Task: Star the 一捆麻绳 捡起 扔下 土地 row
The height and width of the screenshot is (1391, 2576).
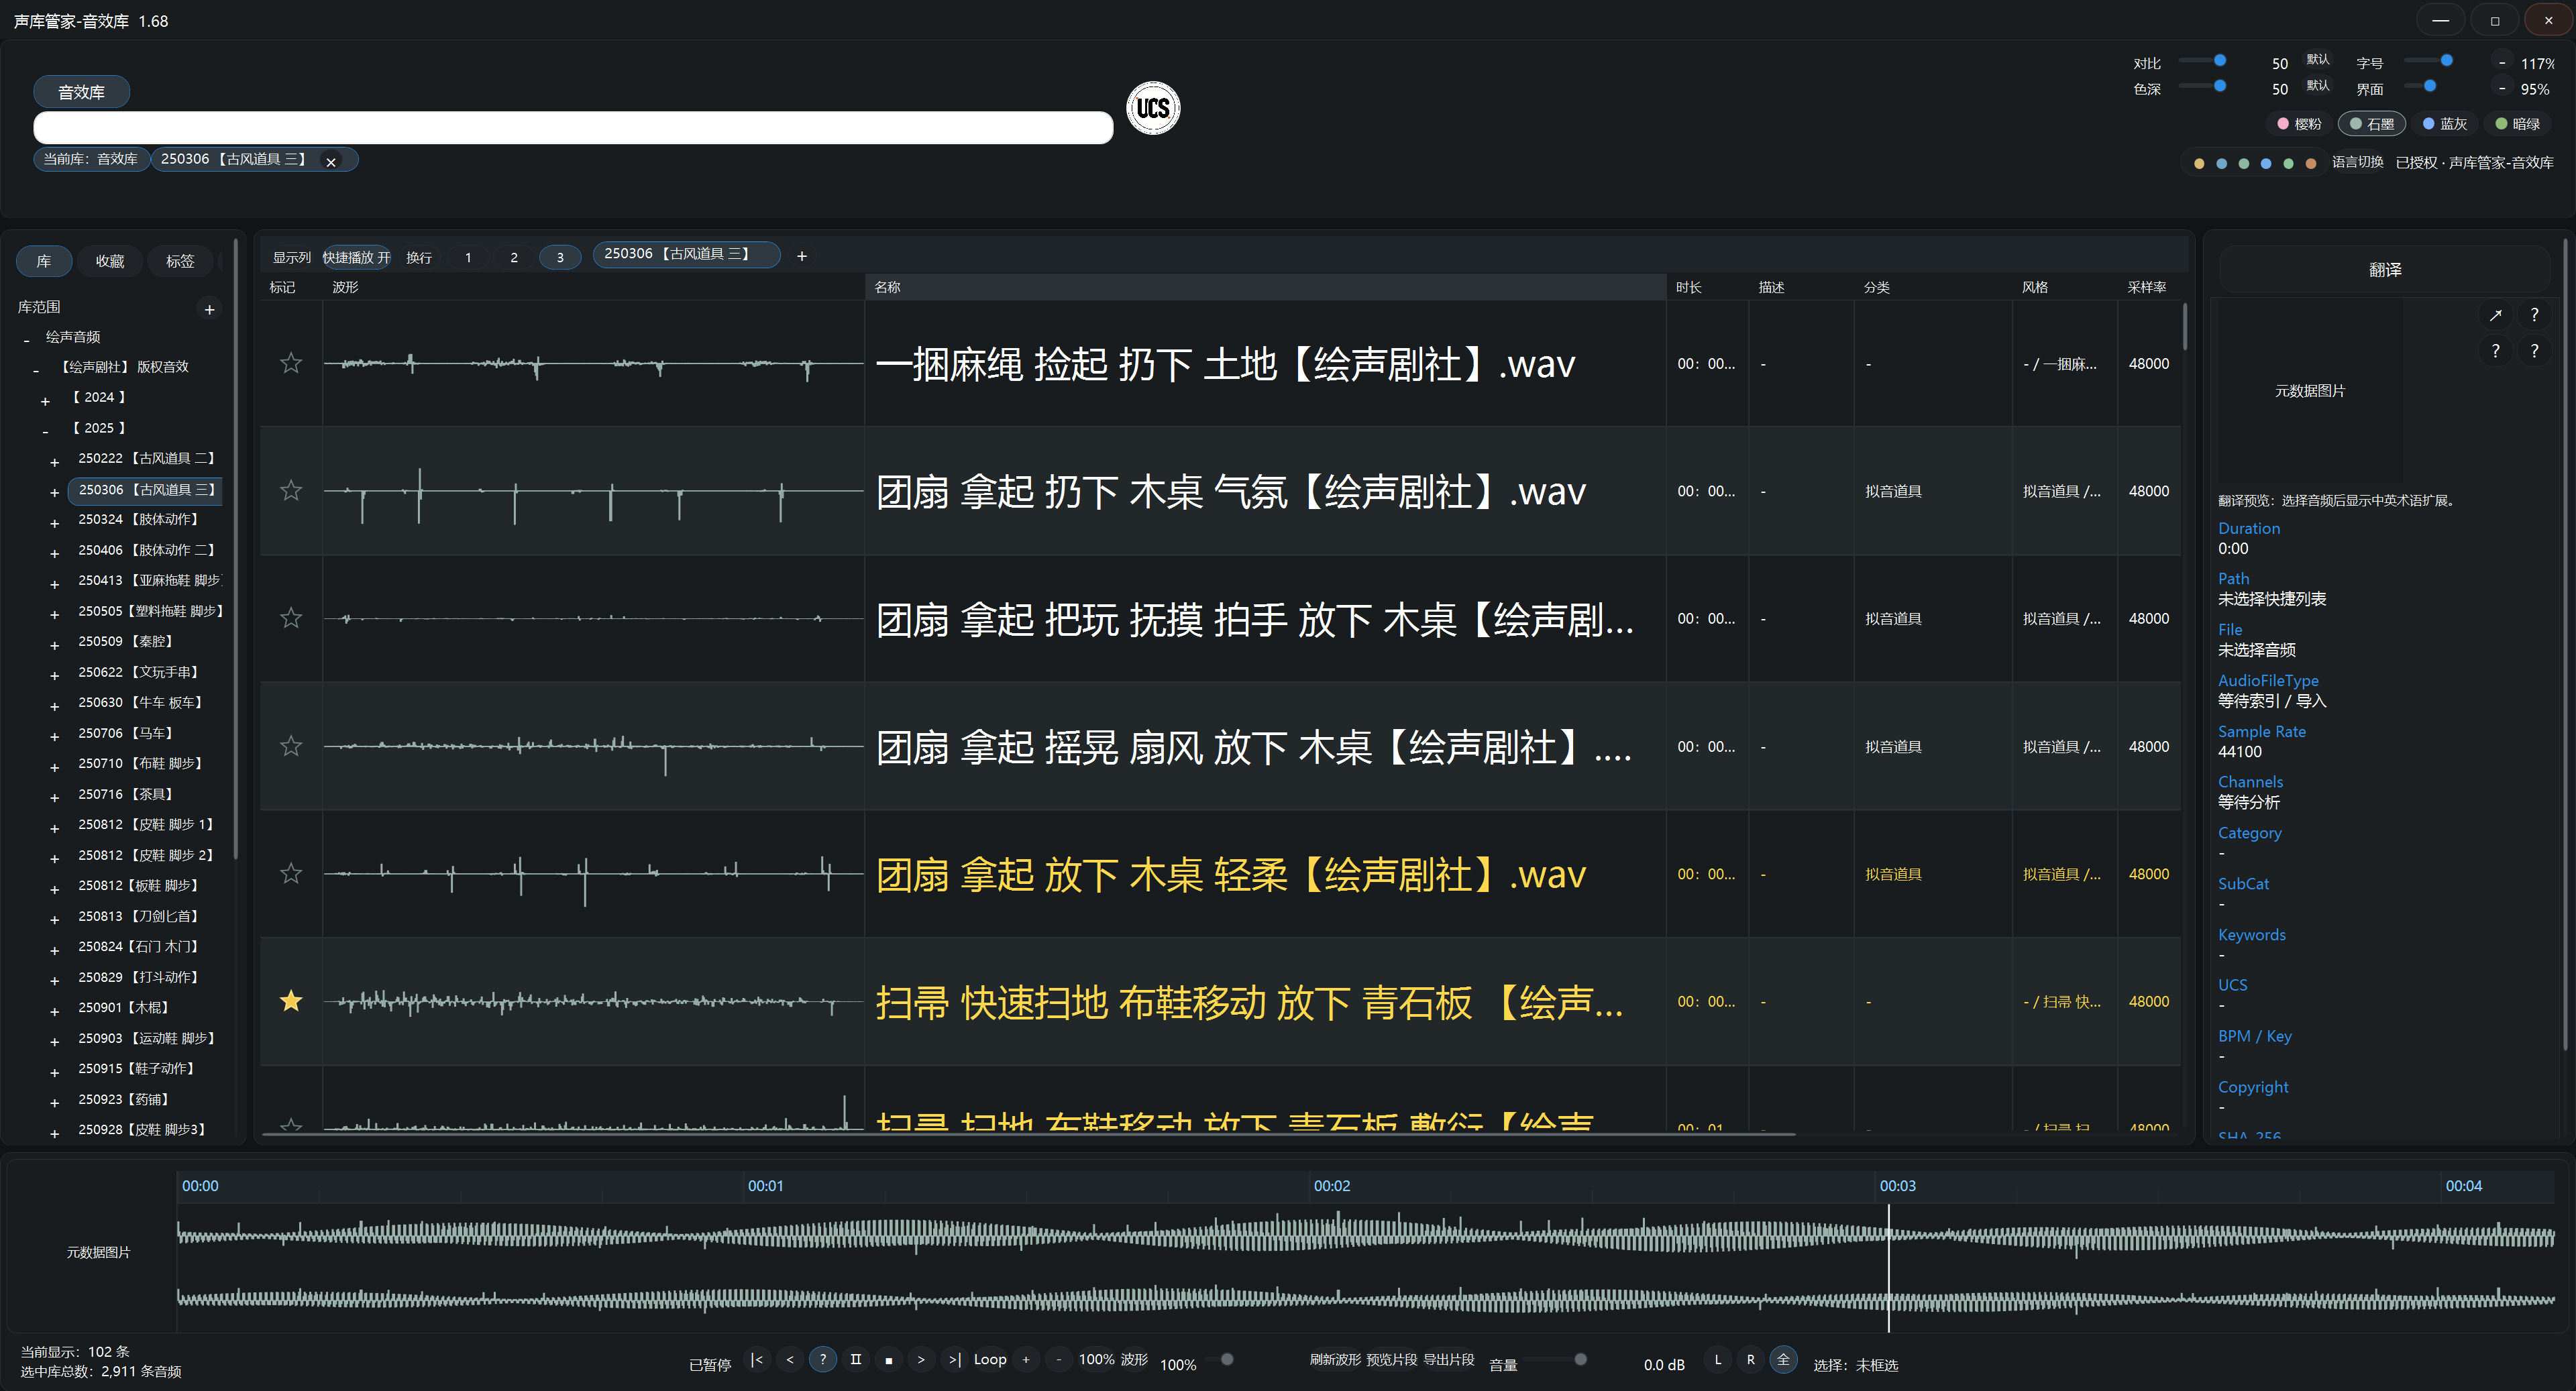Action: 291,363
